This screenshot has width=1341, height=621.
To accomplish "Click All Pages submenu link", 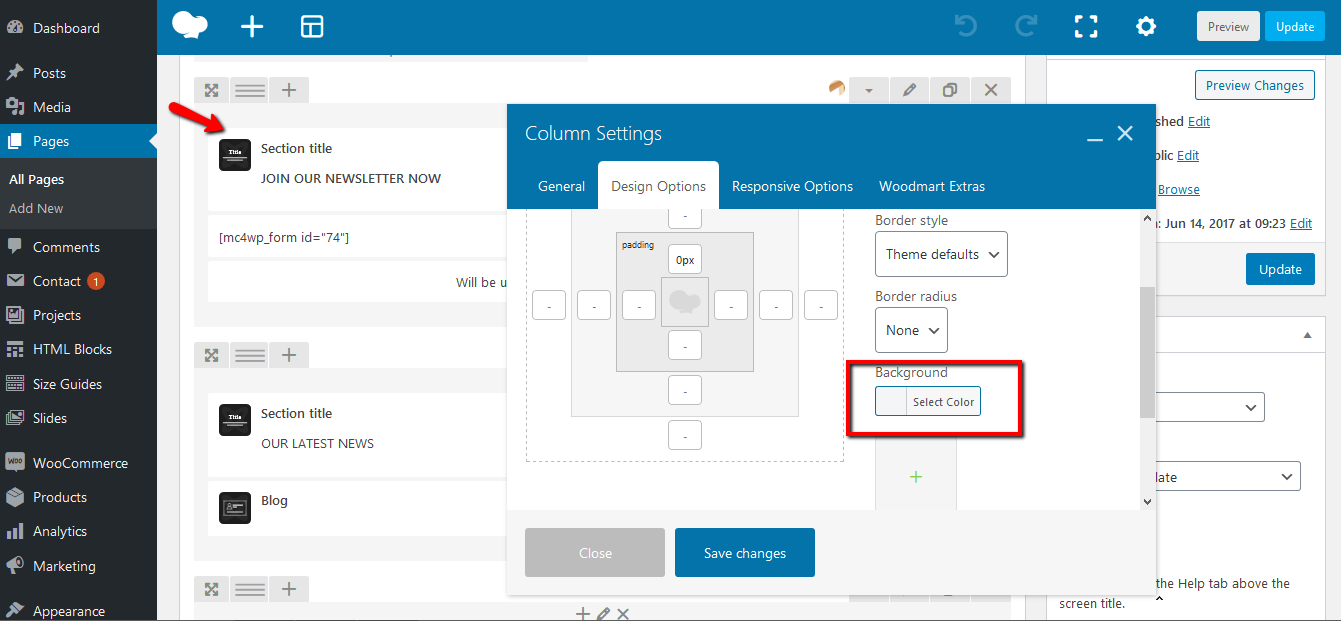I will (x=36, y=179).
